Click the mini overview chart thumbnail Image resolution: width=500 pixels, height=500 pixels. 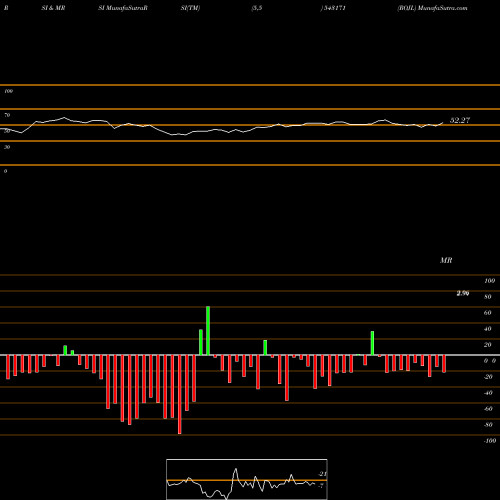pyautogui.click(x=247, y=479)
